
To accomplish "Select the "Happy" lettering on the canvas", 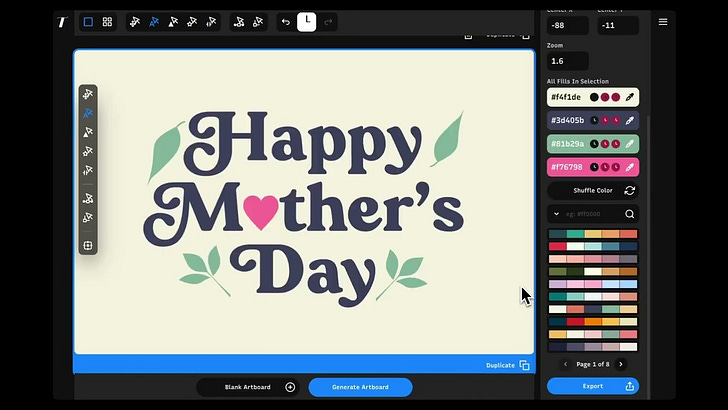I will tap(302, 142).
